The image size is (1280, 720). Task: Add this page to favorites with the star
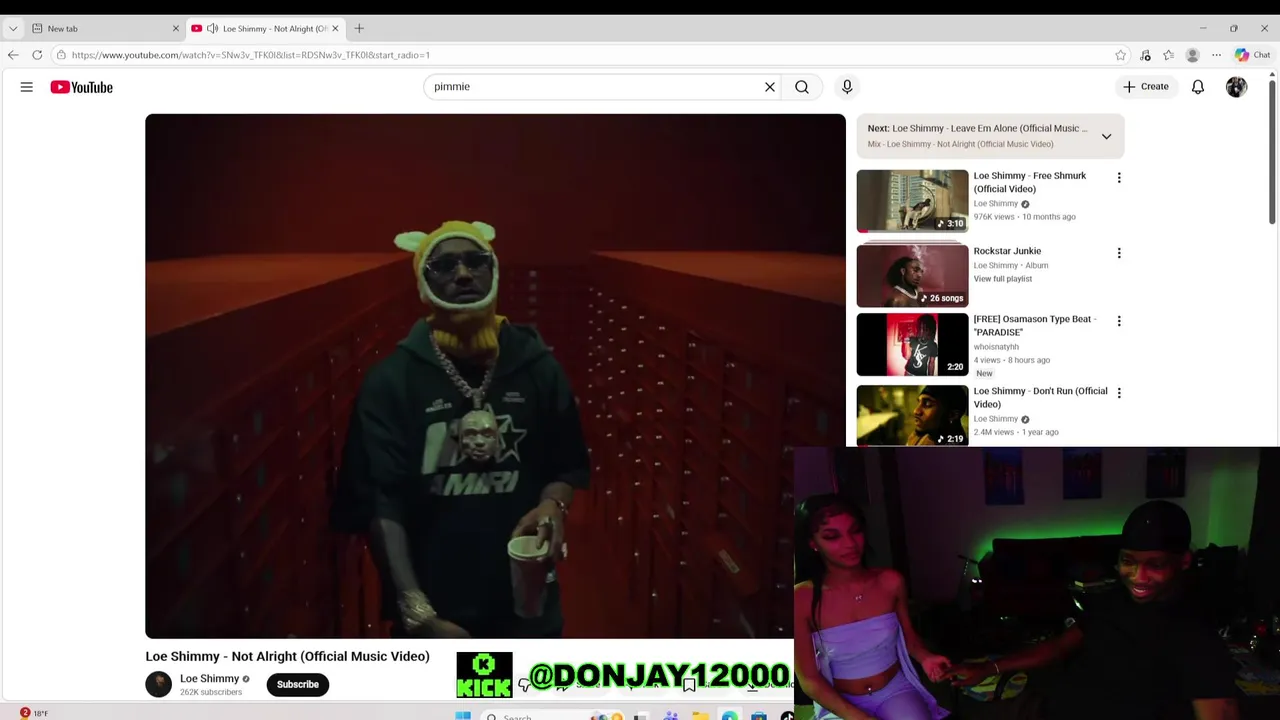click(x=1121, y=55)
